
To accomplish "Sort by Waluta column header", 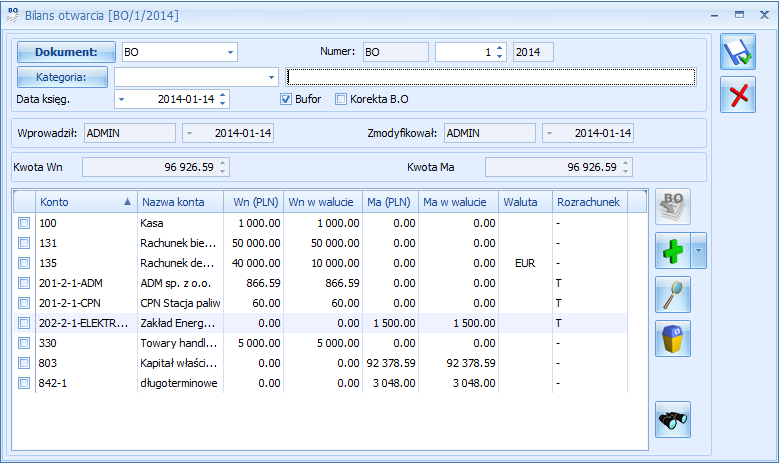I will click(x=525, y=202).
